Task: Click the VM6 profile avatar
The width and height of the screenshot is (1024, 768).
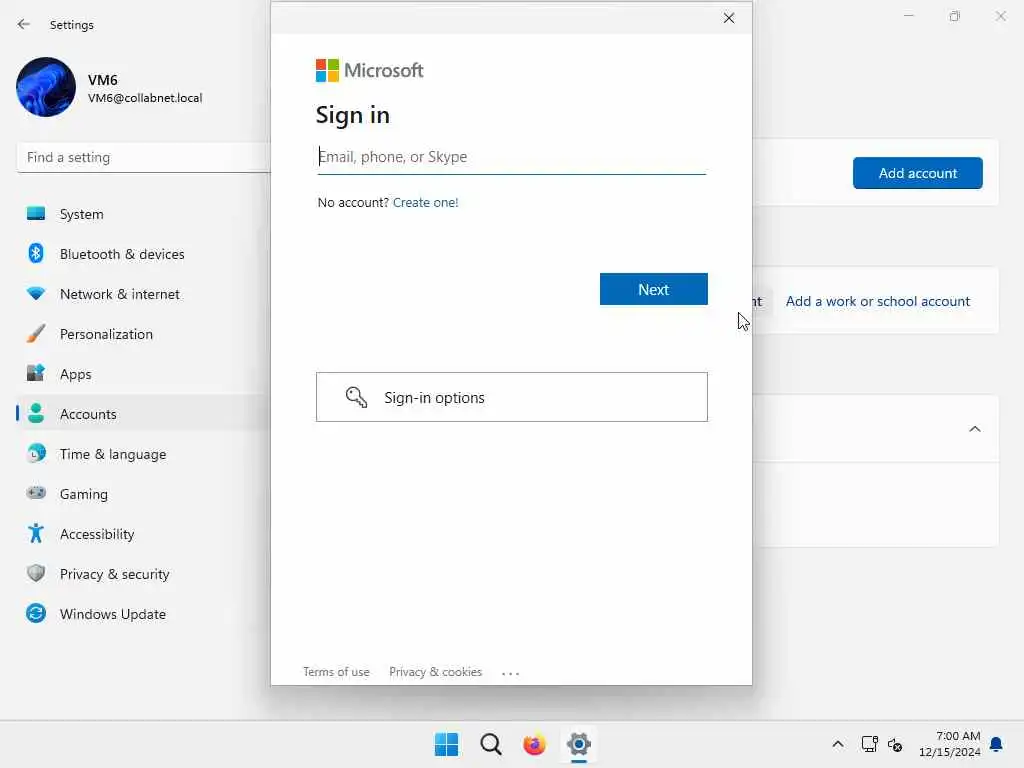Action: (46, 87)
